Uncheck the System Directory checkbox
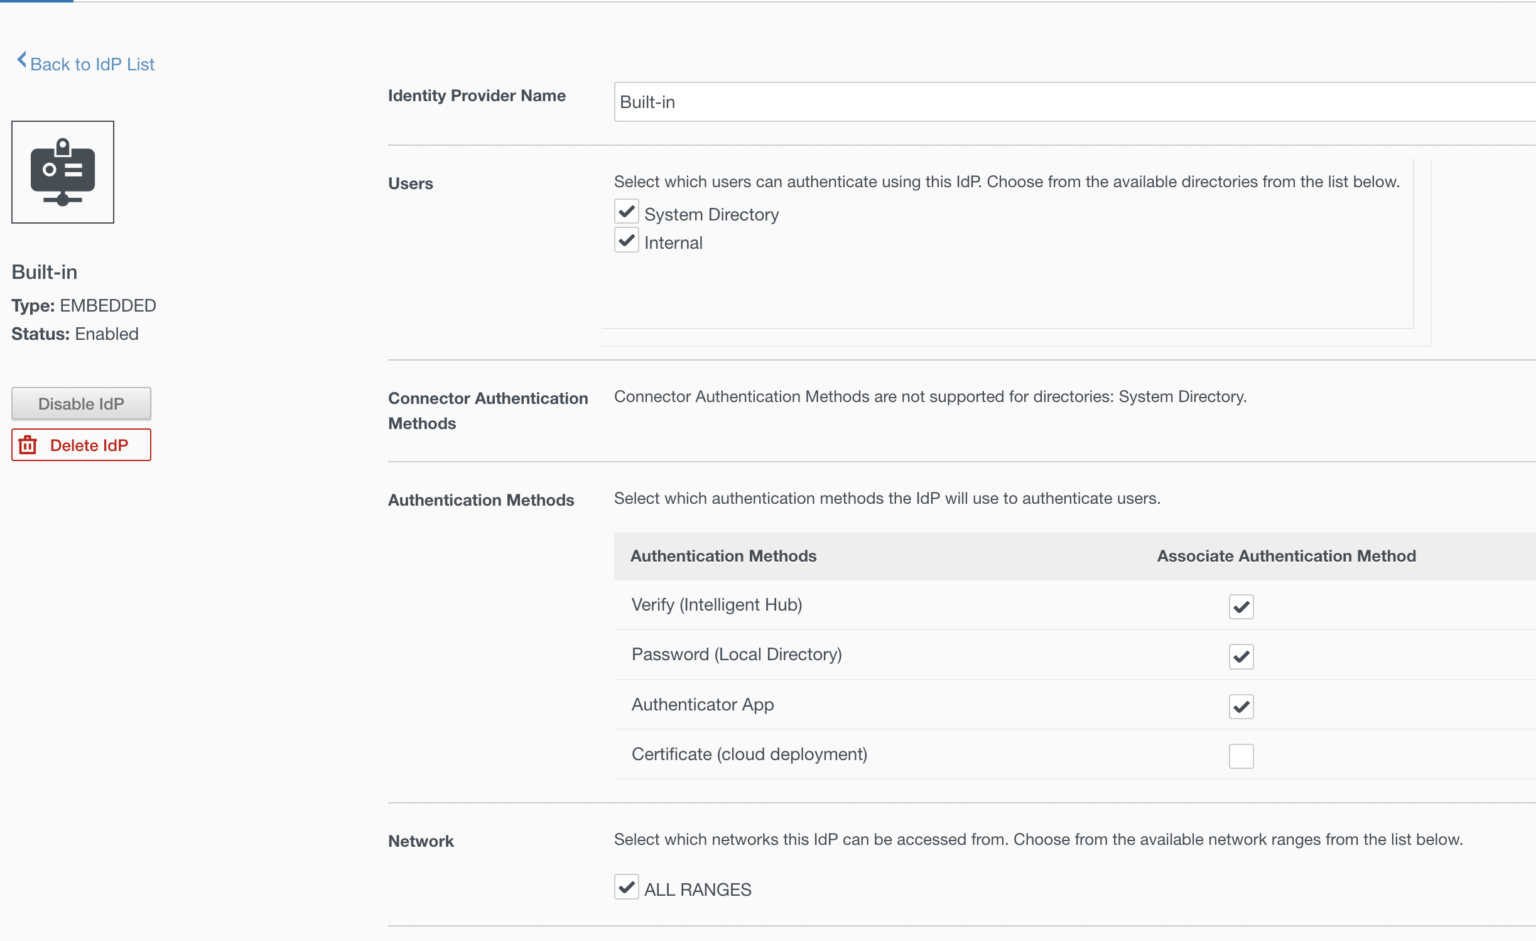 tap(626, 211)
